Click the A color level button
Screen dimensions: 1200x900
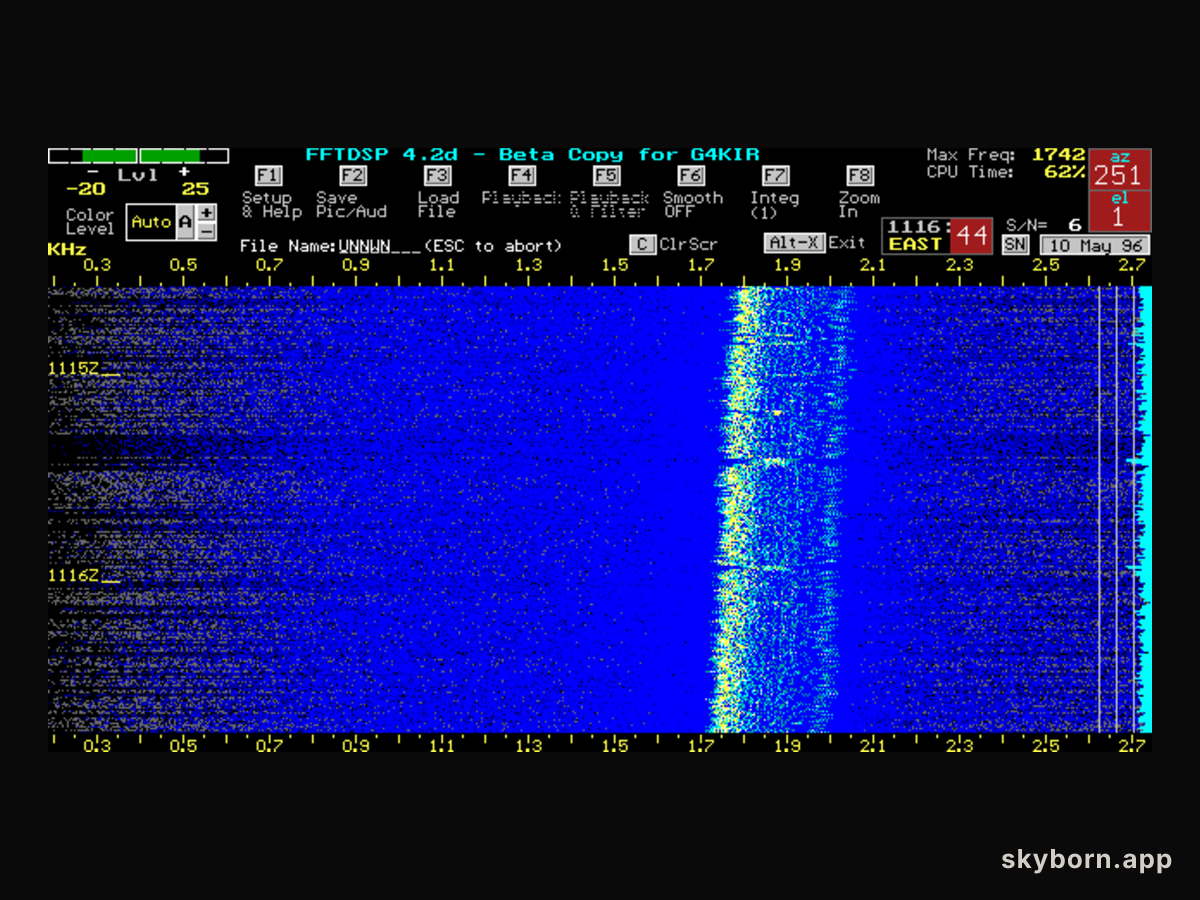(184, 222)
